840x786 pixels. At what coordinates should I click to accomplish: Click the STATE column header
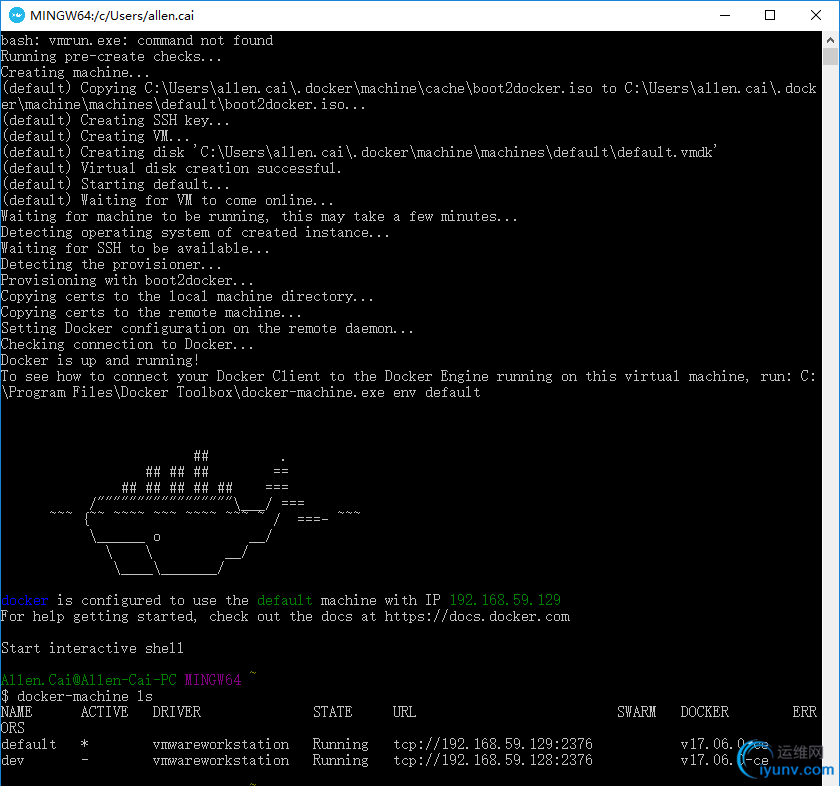point(333,713)
